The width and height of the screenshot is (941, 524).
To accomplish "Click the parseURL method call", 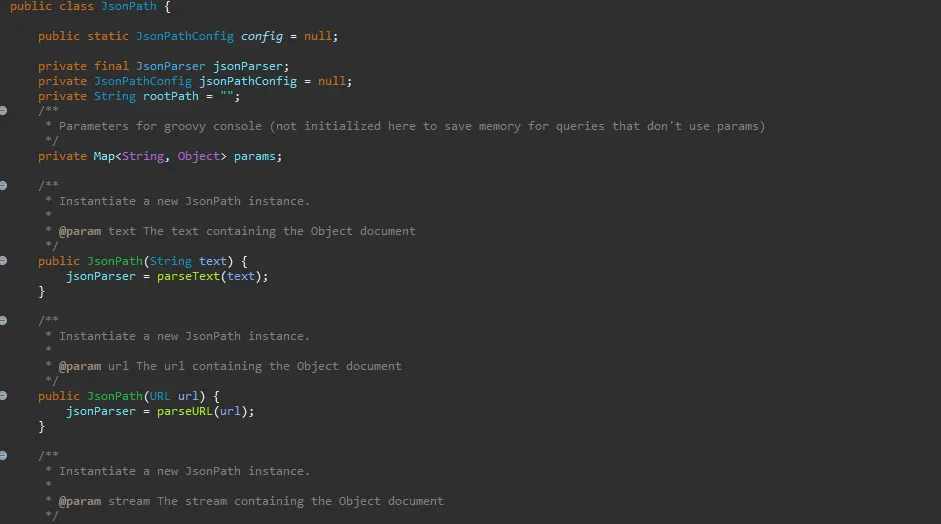I will click(185, 411).
